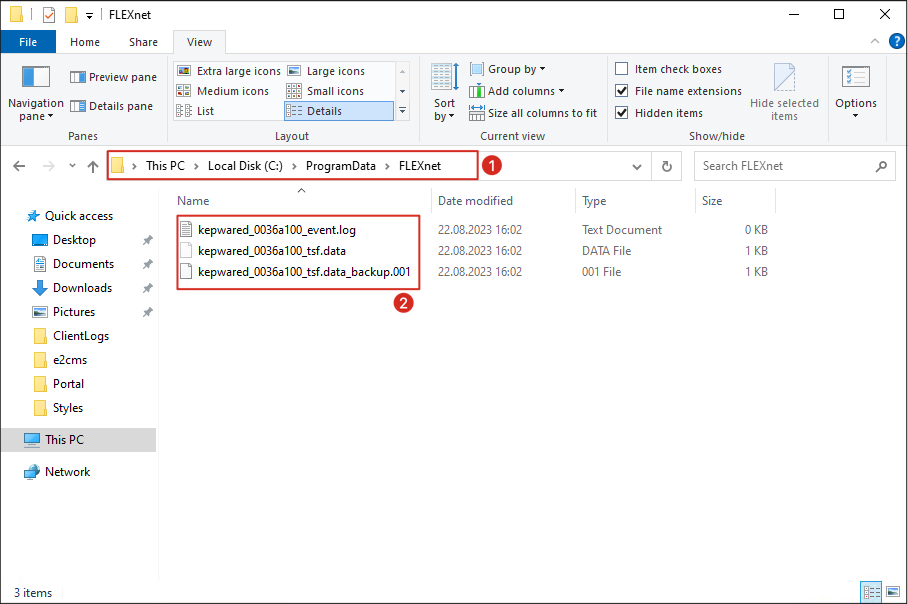Toggle the Preview pane
Screen dimensions: 908x604
113,77
